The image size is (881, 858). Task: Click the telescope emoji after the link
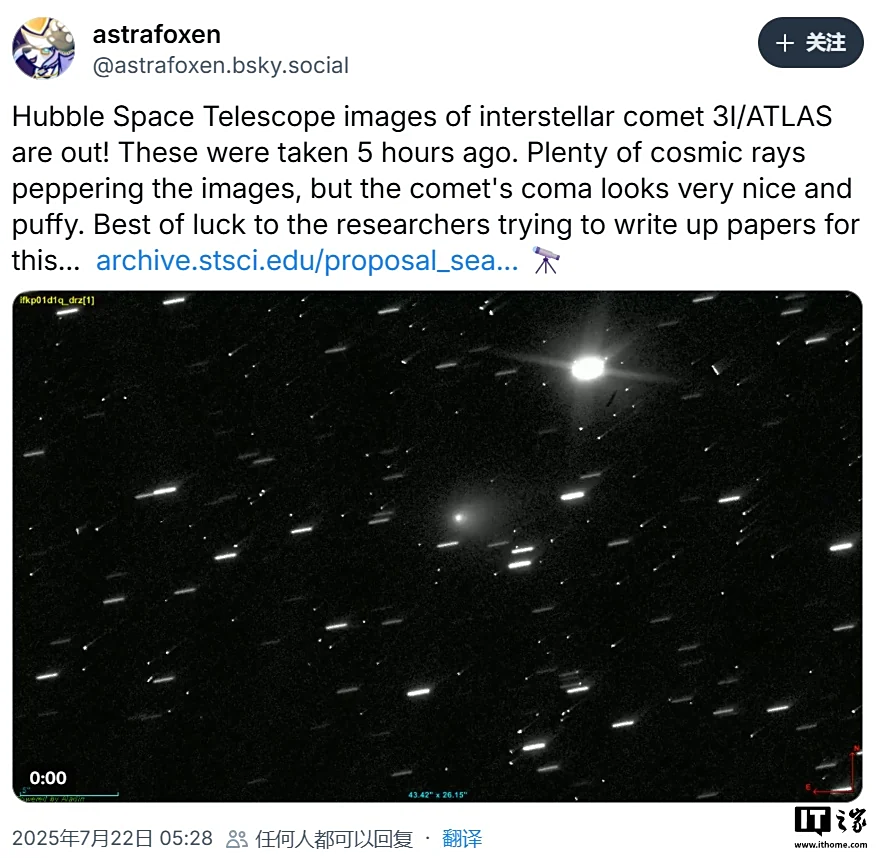pos(546,260)
